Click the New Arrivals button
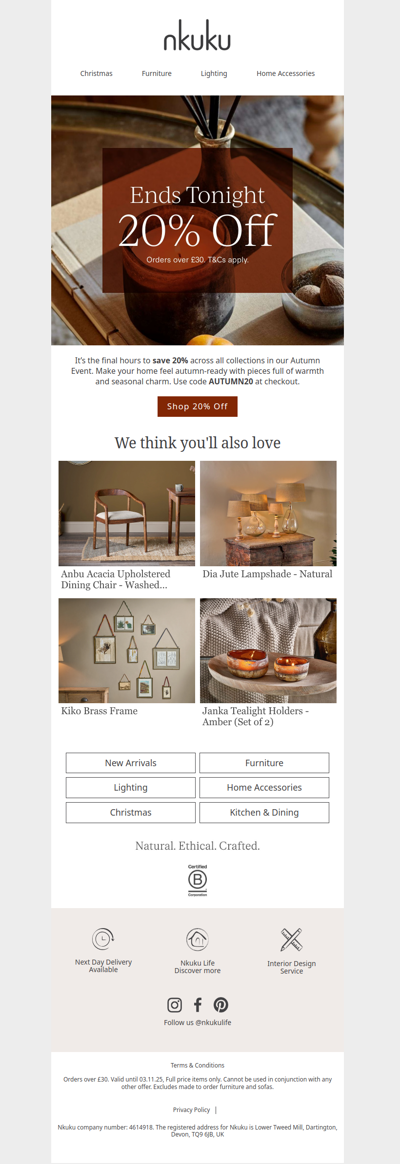The image size is (400, 1164). pos(131,763)
